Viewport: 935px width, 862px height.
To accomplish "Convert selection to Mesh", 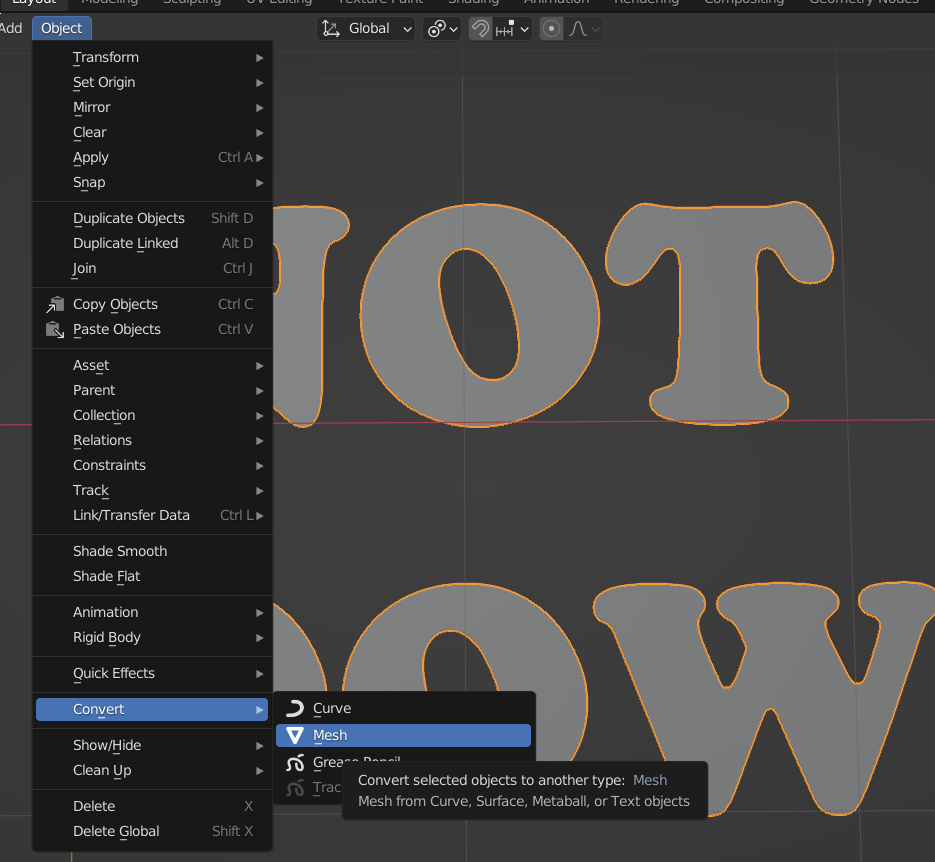I will click(x=403, y=735).
